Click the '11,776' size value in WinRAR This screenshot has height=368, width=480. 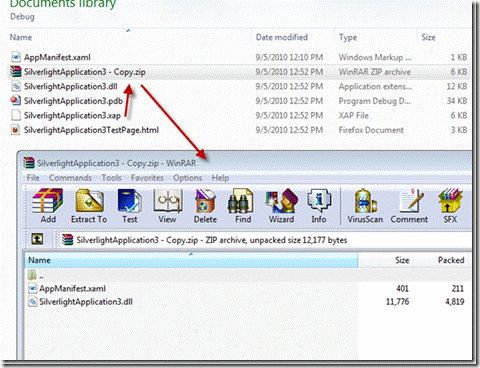click(397, 302)
